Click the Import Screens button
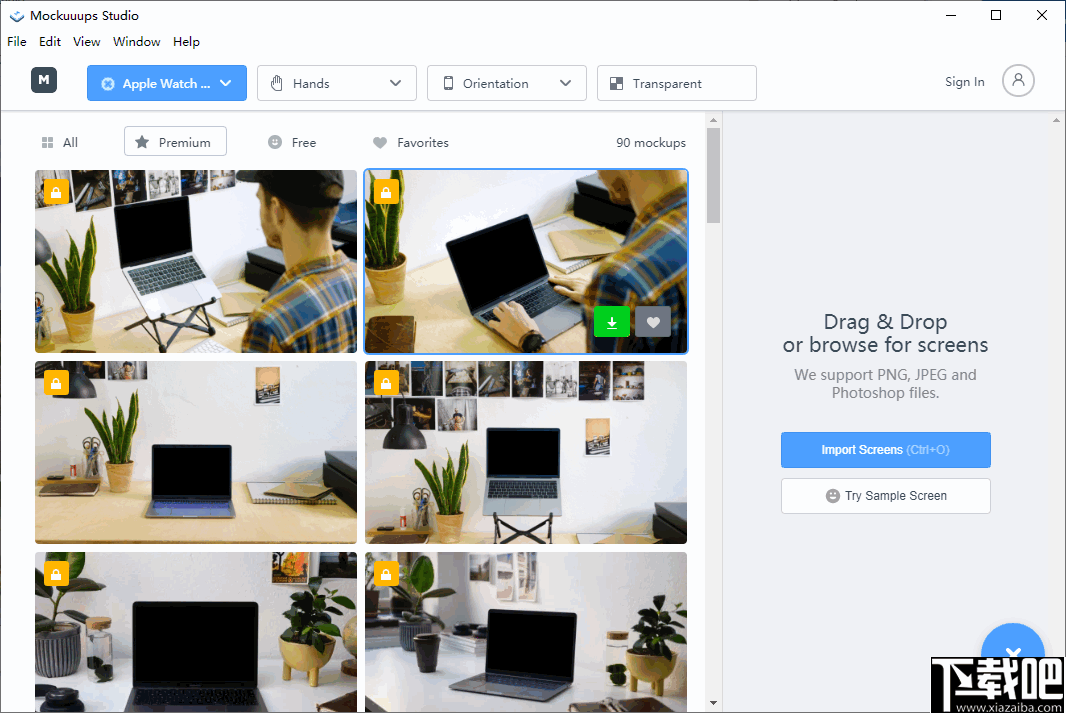 point(885,450)
